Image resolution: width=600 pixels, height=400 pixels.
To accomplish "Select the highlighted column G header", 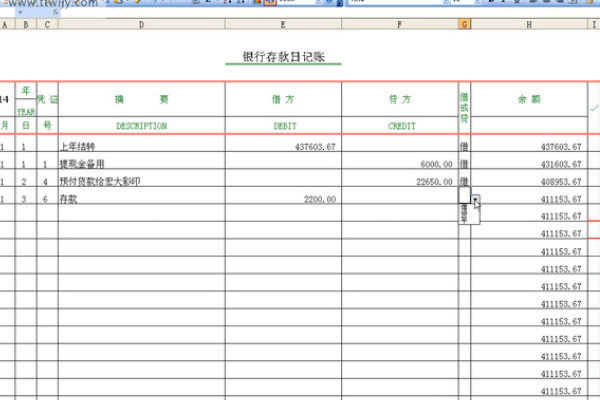I will pyautogui.click(x=464, y=23).
